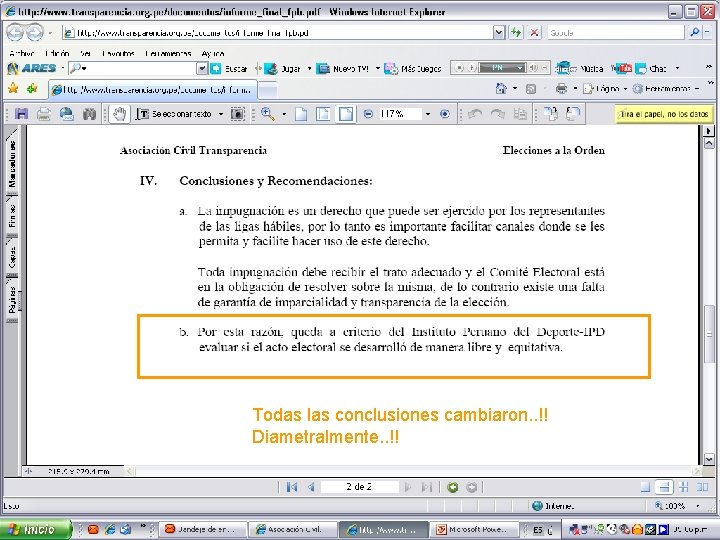The width and height of the screenshot is (720, 540).
Task: Open the Ver menu
Action: tap(85, 53)
